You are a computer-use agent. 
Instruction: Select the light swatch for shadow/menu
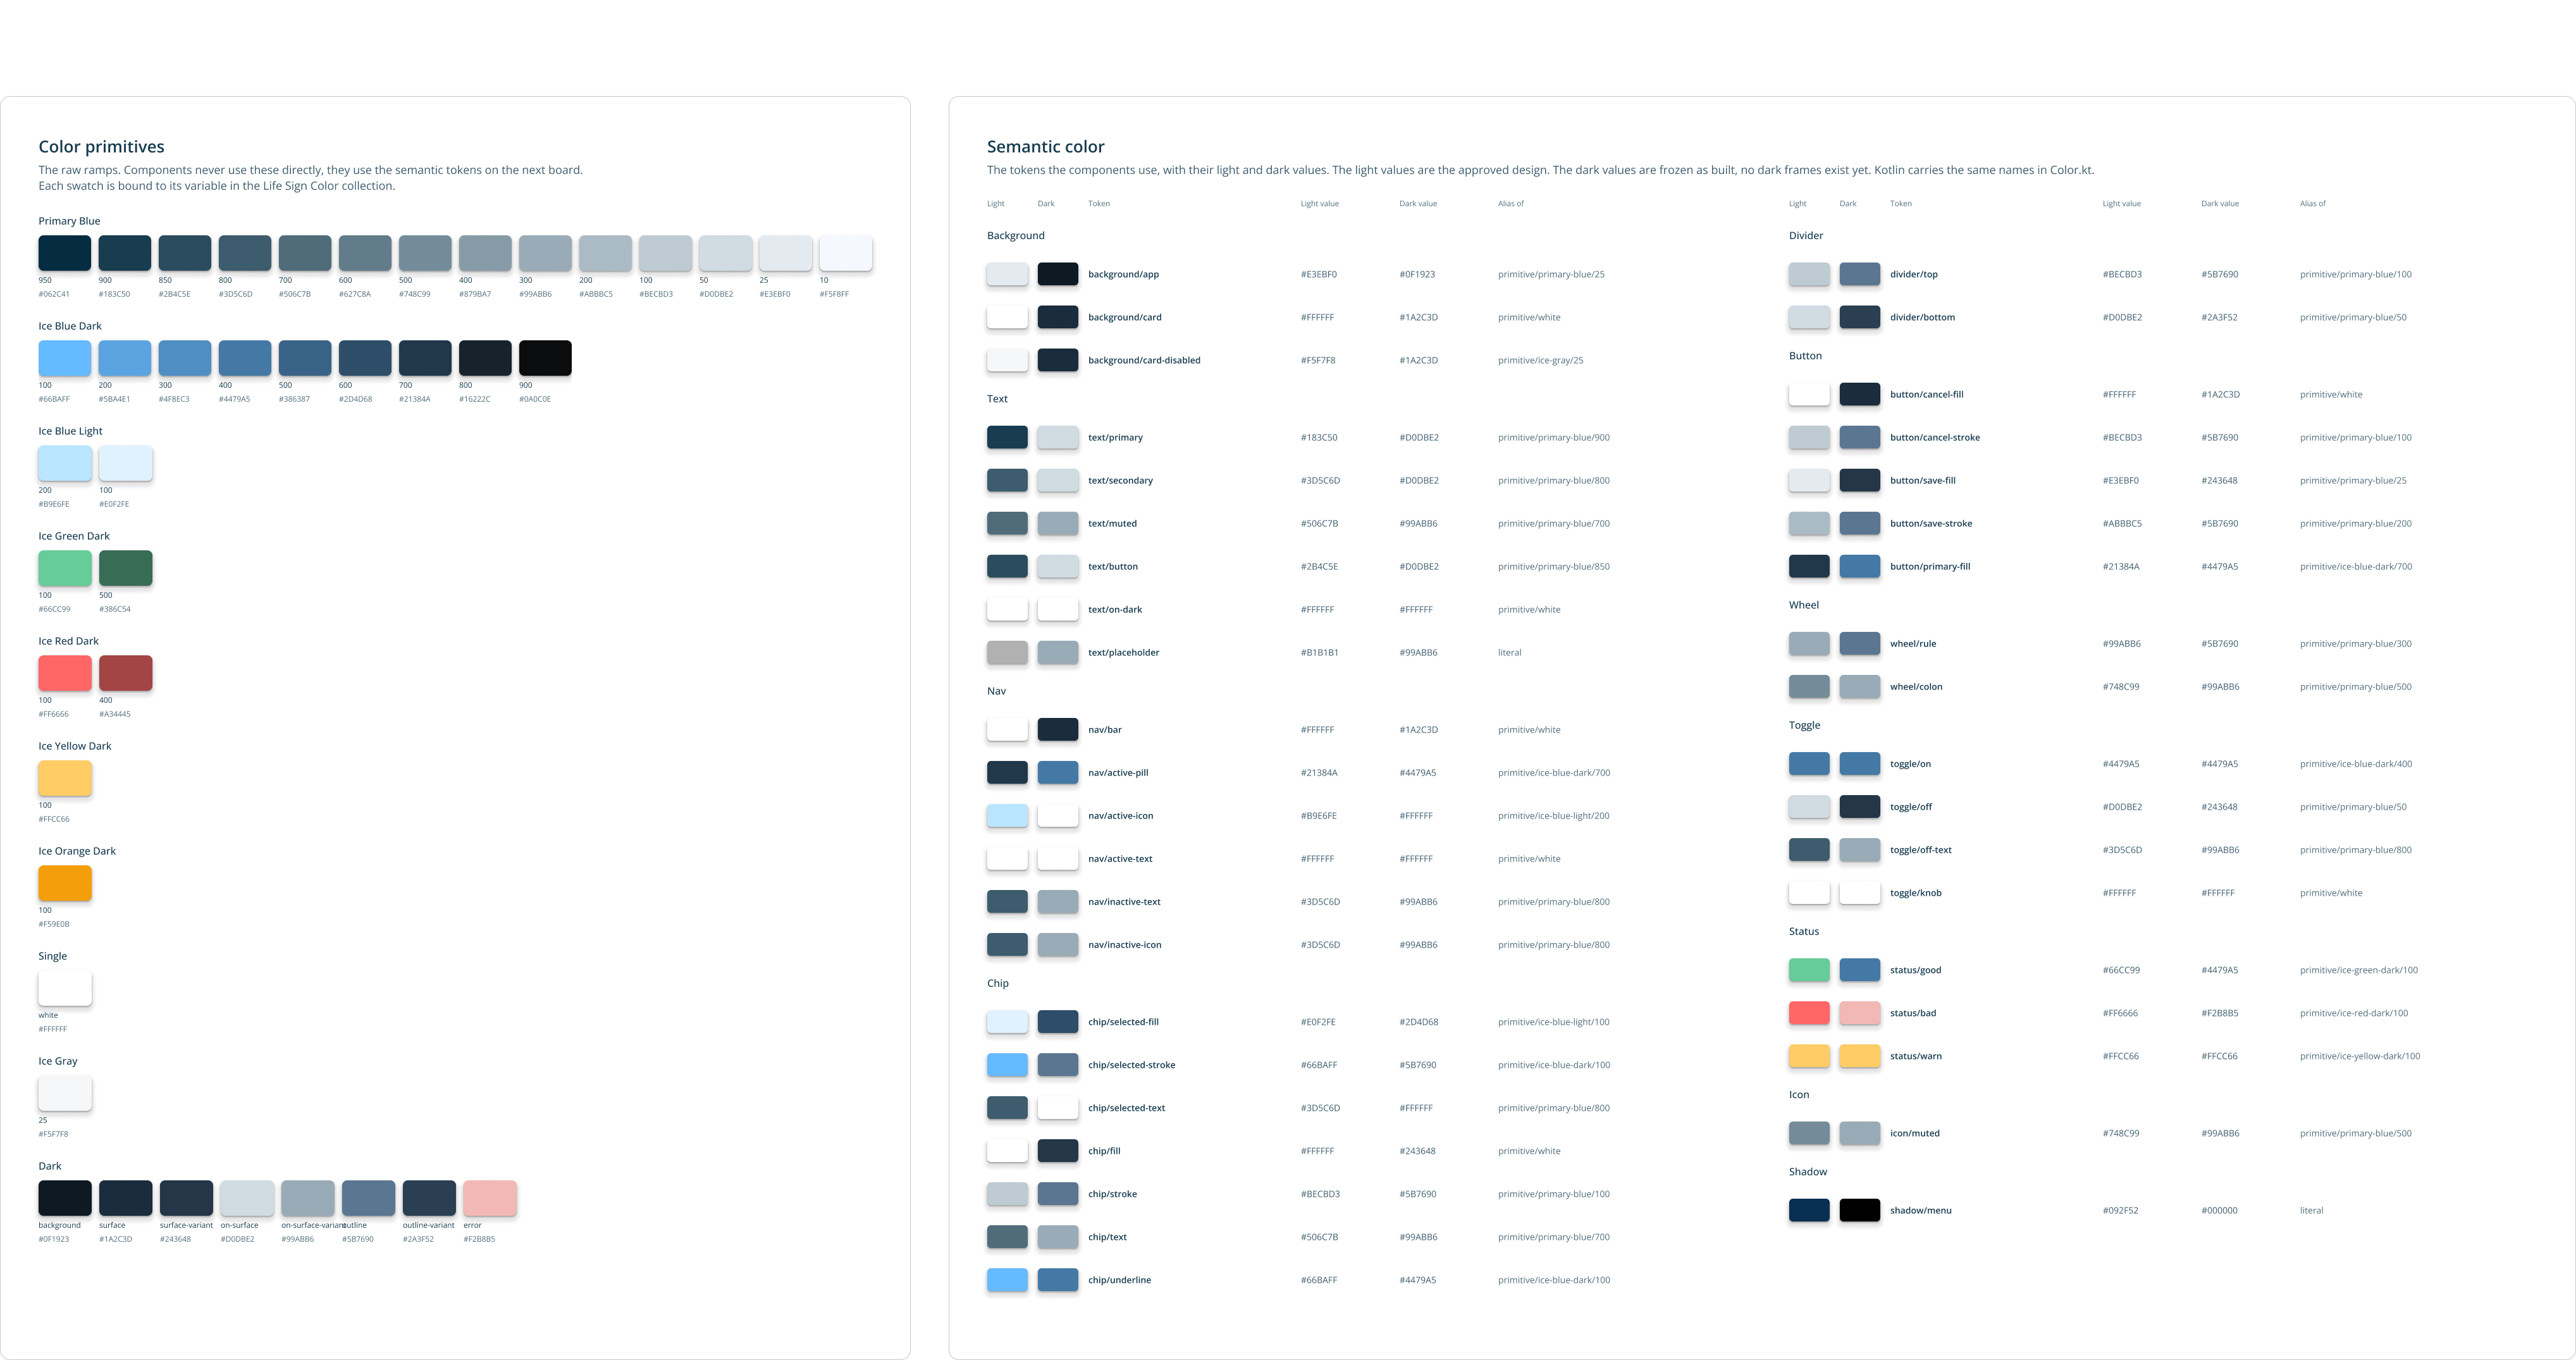[1809, 1210]
